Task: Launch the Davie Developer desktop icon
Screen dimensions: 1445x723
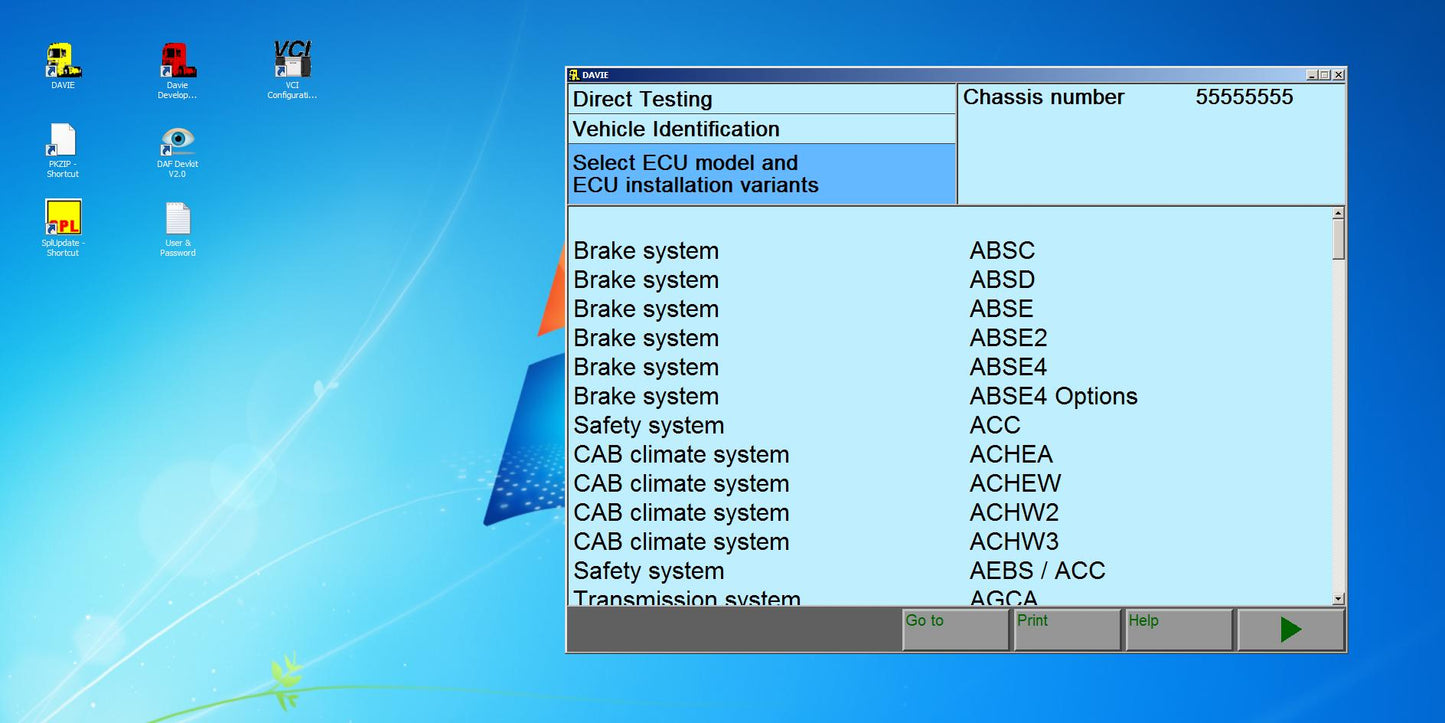Action: point(177,62)
